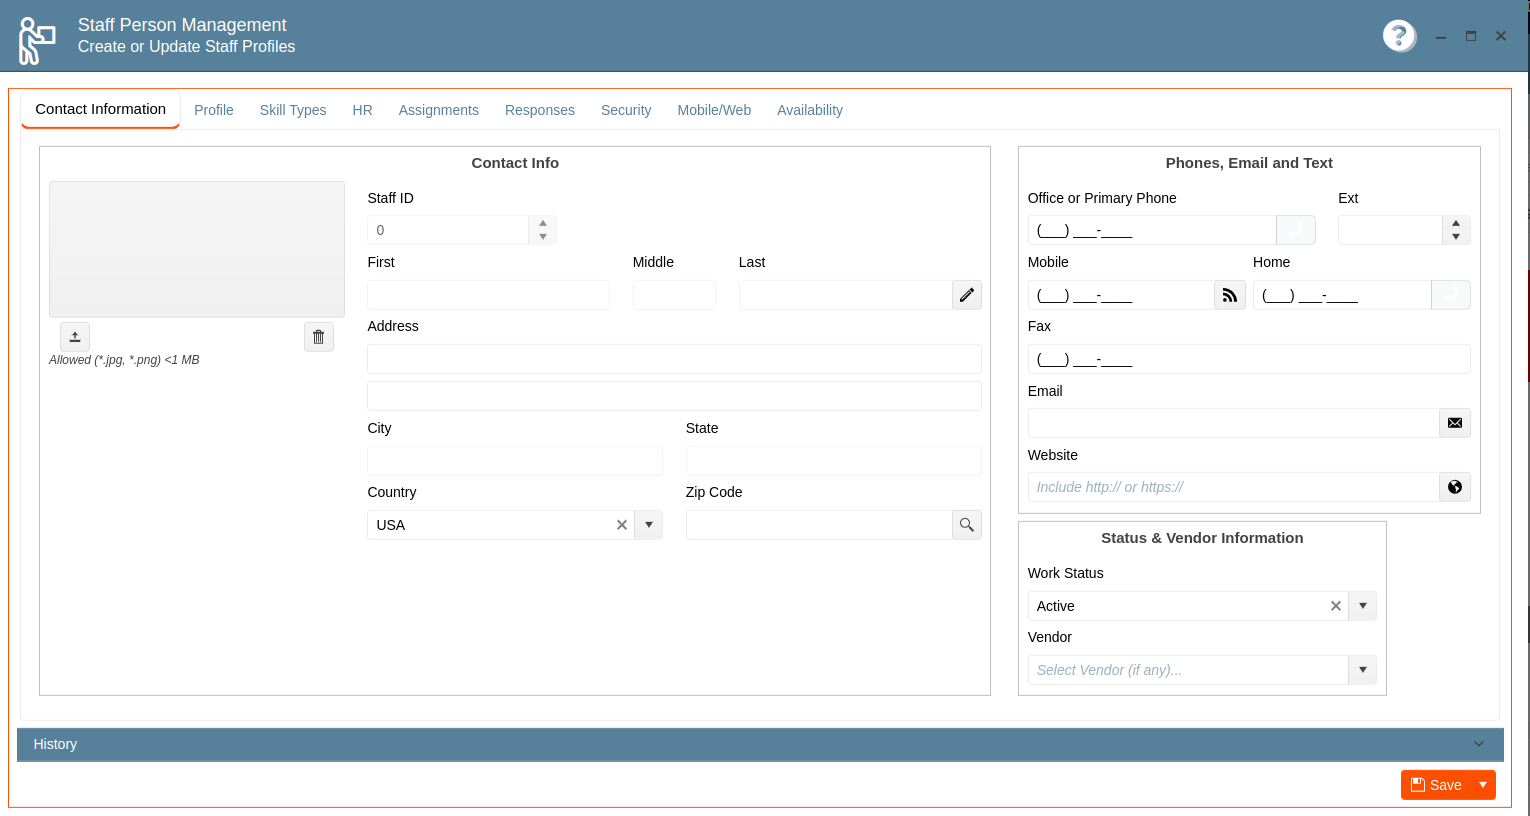Delete the current profile photo
This screenshot has height=816, width=1530.
click(x=318, y=336)
